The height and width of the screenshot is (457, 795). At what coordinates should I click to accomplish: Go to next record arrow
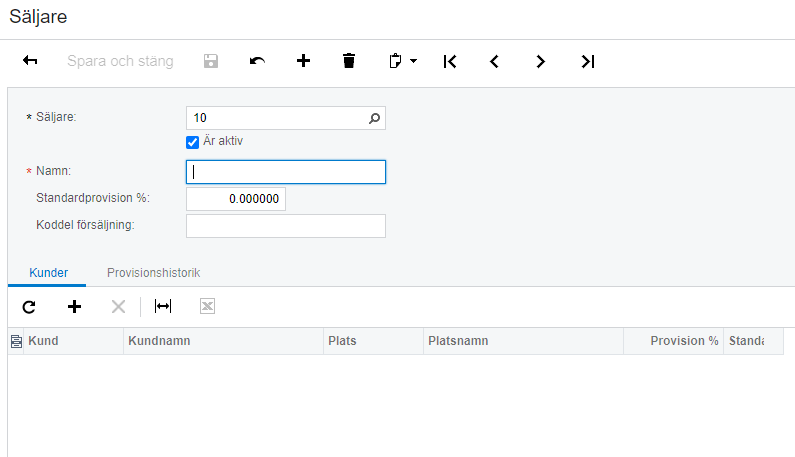tap(541, 61)
